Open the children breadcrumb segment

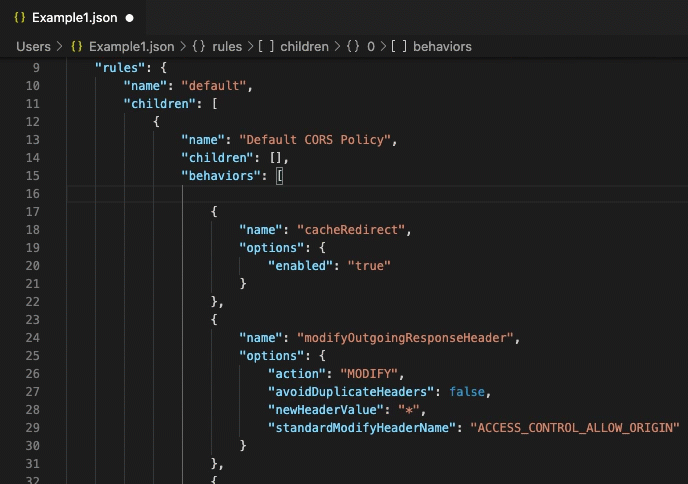tap(304, 47)
